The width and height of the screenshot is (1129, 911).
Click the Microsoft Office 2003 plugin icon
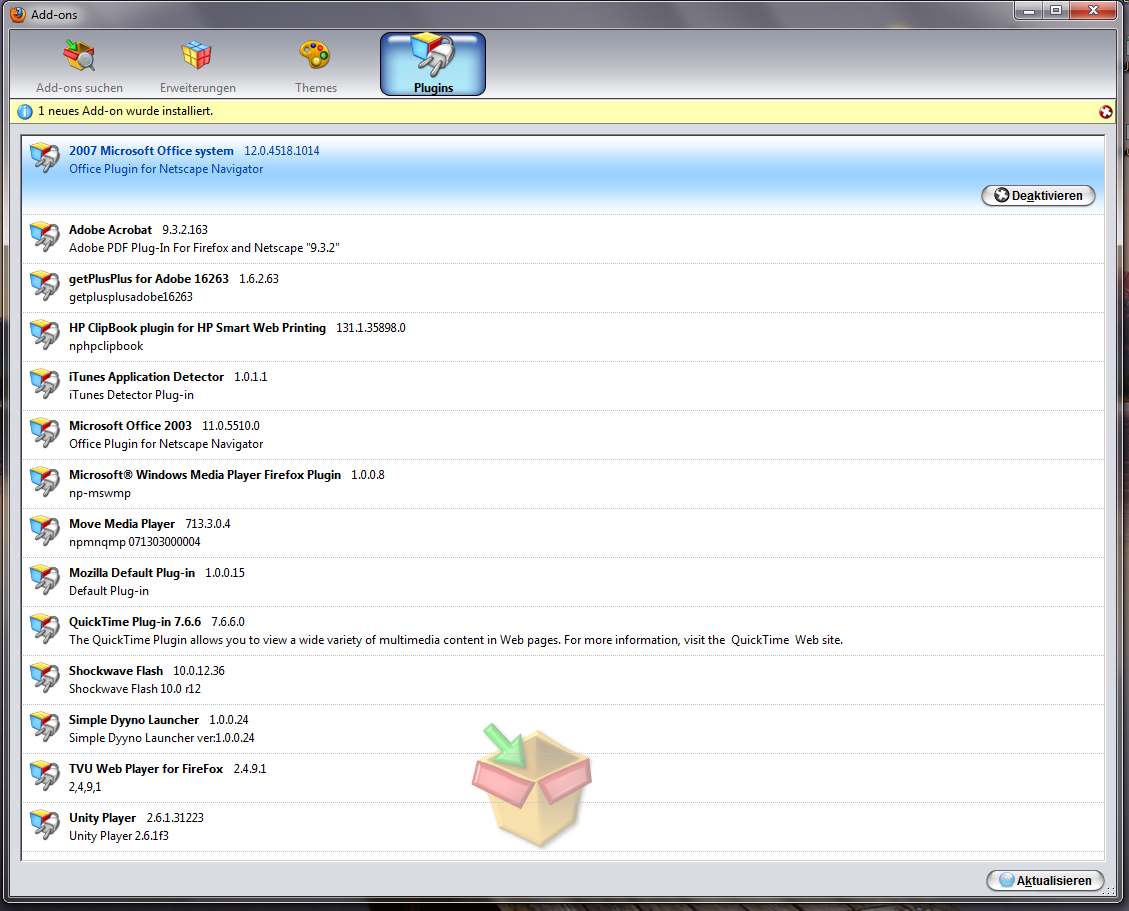click(x=45, y=432)
